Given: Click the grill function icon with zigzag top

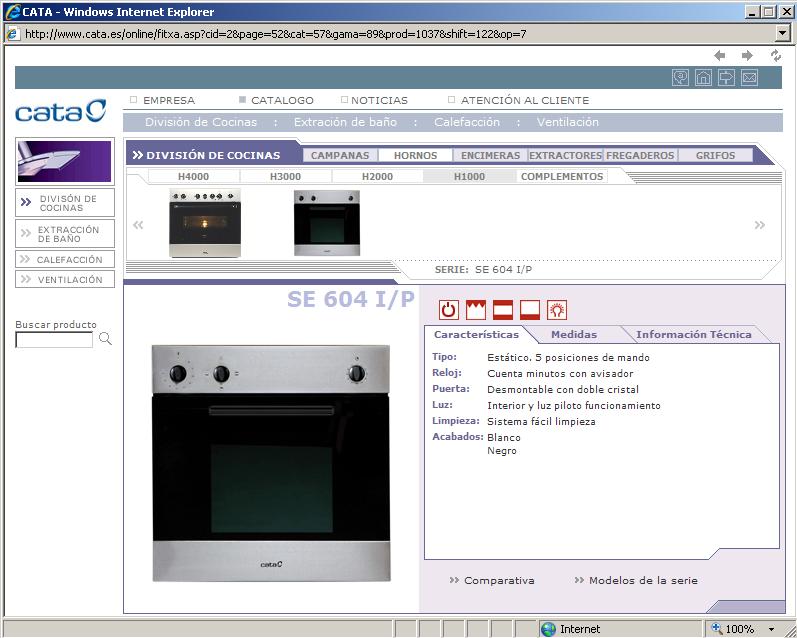Looking at the screenshot, I should point(476,310).
